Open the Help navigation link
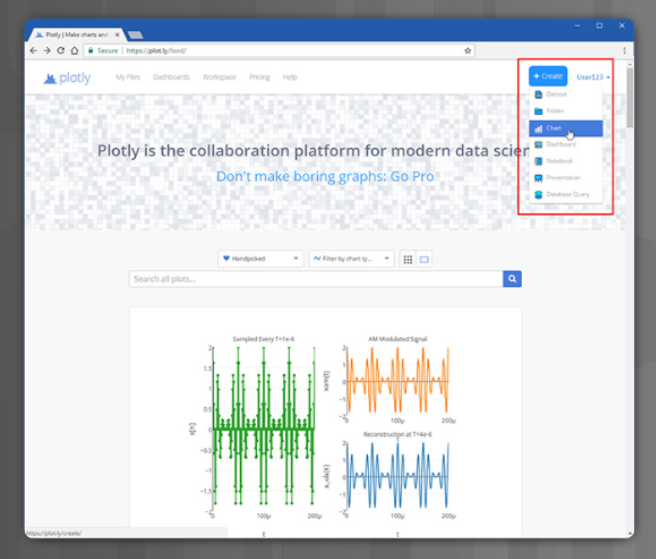The height and width of the screenshot is (559, 656). (x=290, y=77)
